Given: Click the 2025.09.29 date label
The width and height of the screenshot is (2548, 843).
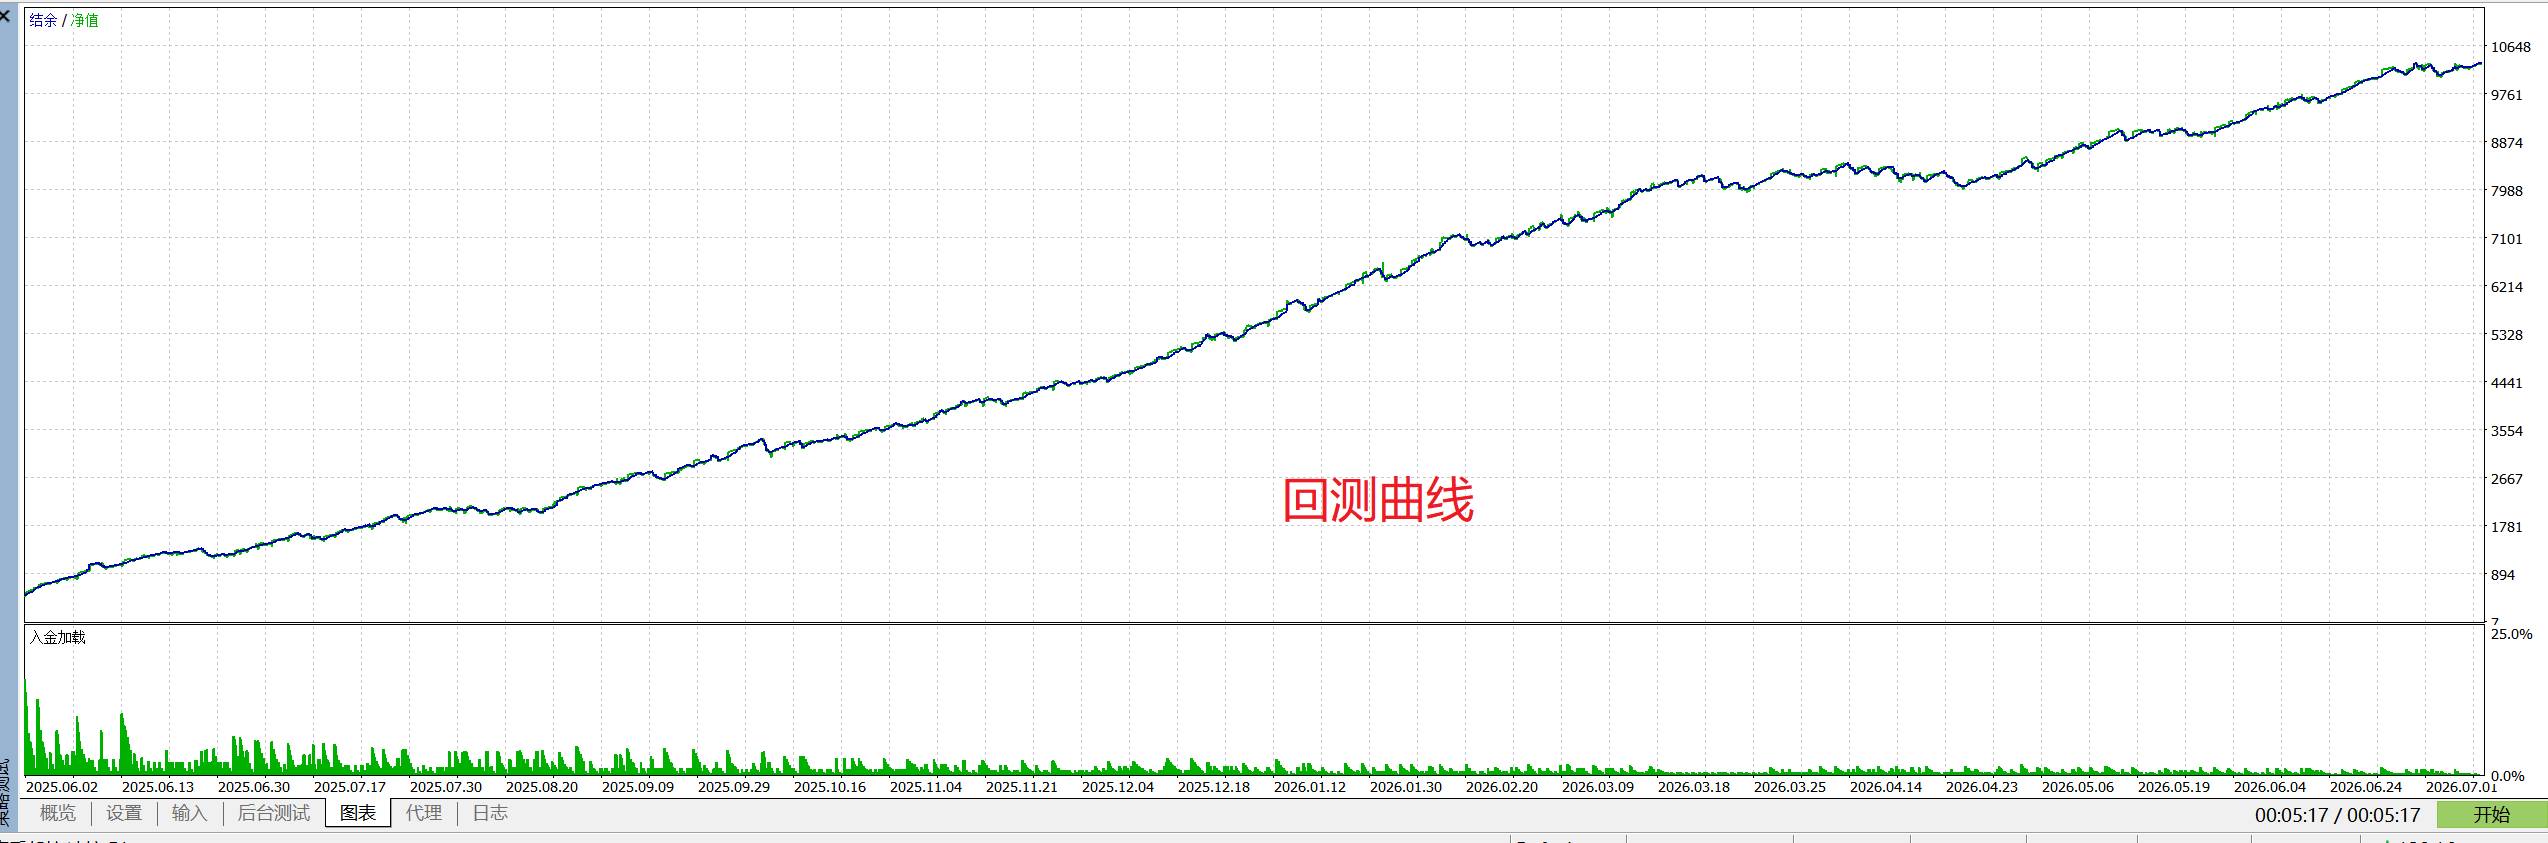Looking at the screenshot, I should 734,787.
